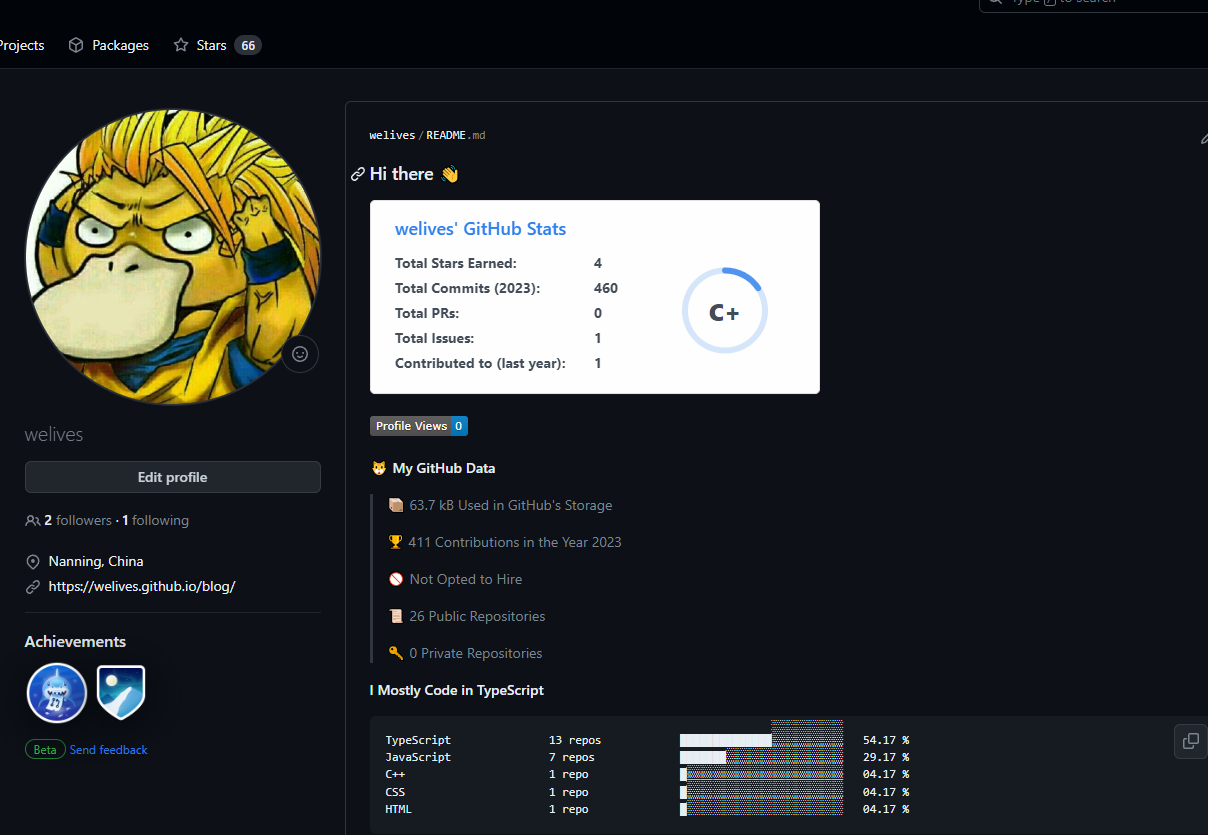
Task: Click the Stars star icon
Action: pyautogui.click(x=181, y=45)
